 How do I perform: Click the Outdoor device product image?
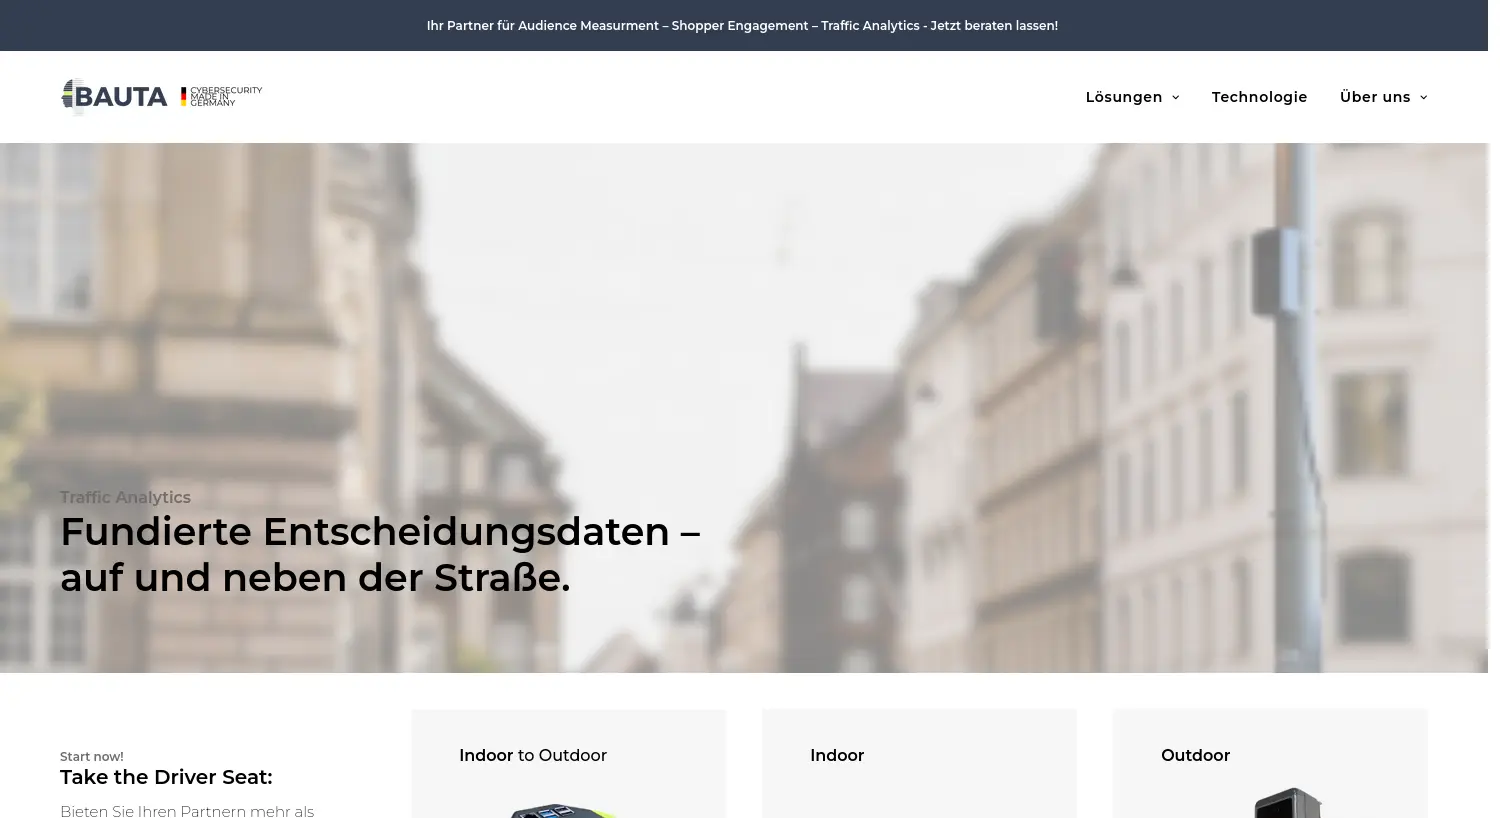point(1288,804)
